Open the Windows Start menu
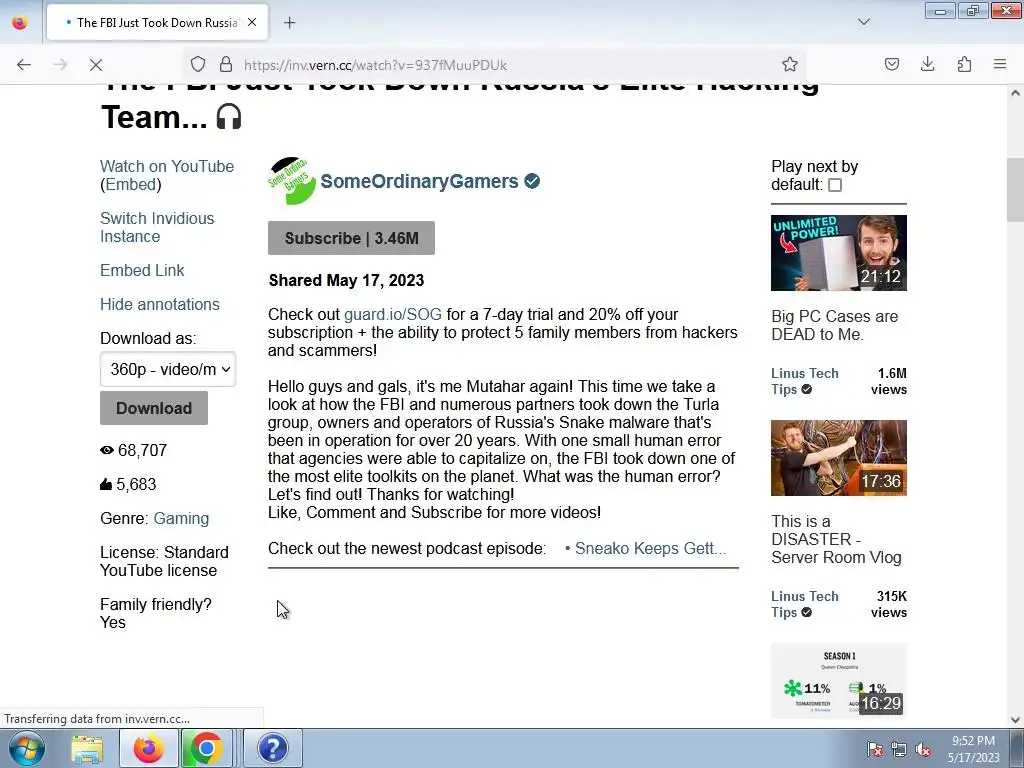Image resolution: width=1024 pixels, height=768 pixels. click(x=27, y=748)
